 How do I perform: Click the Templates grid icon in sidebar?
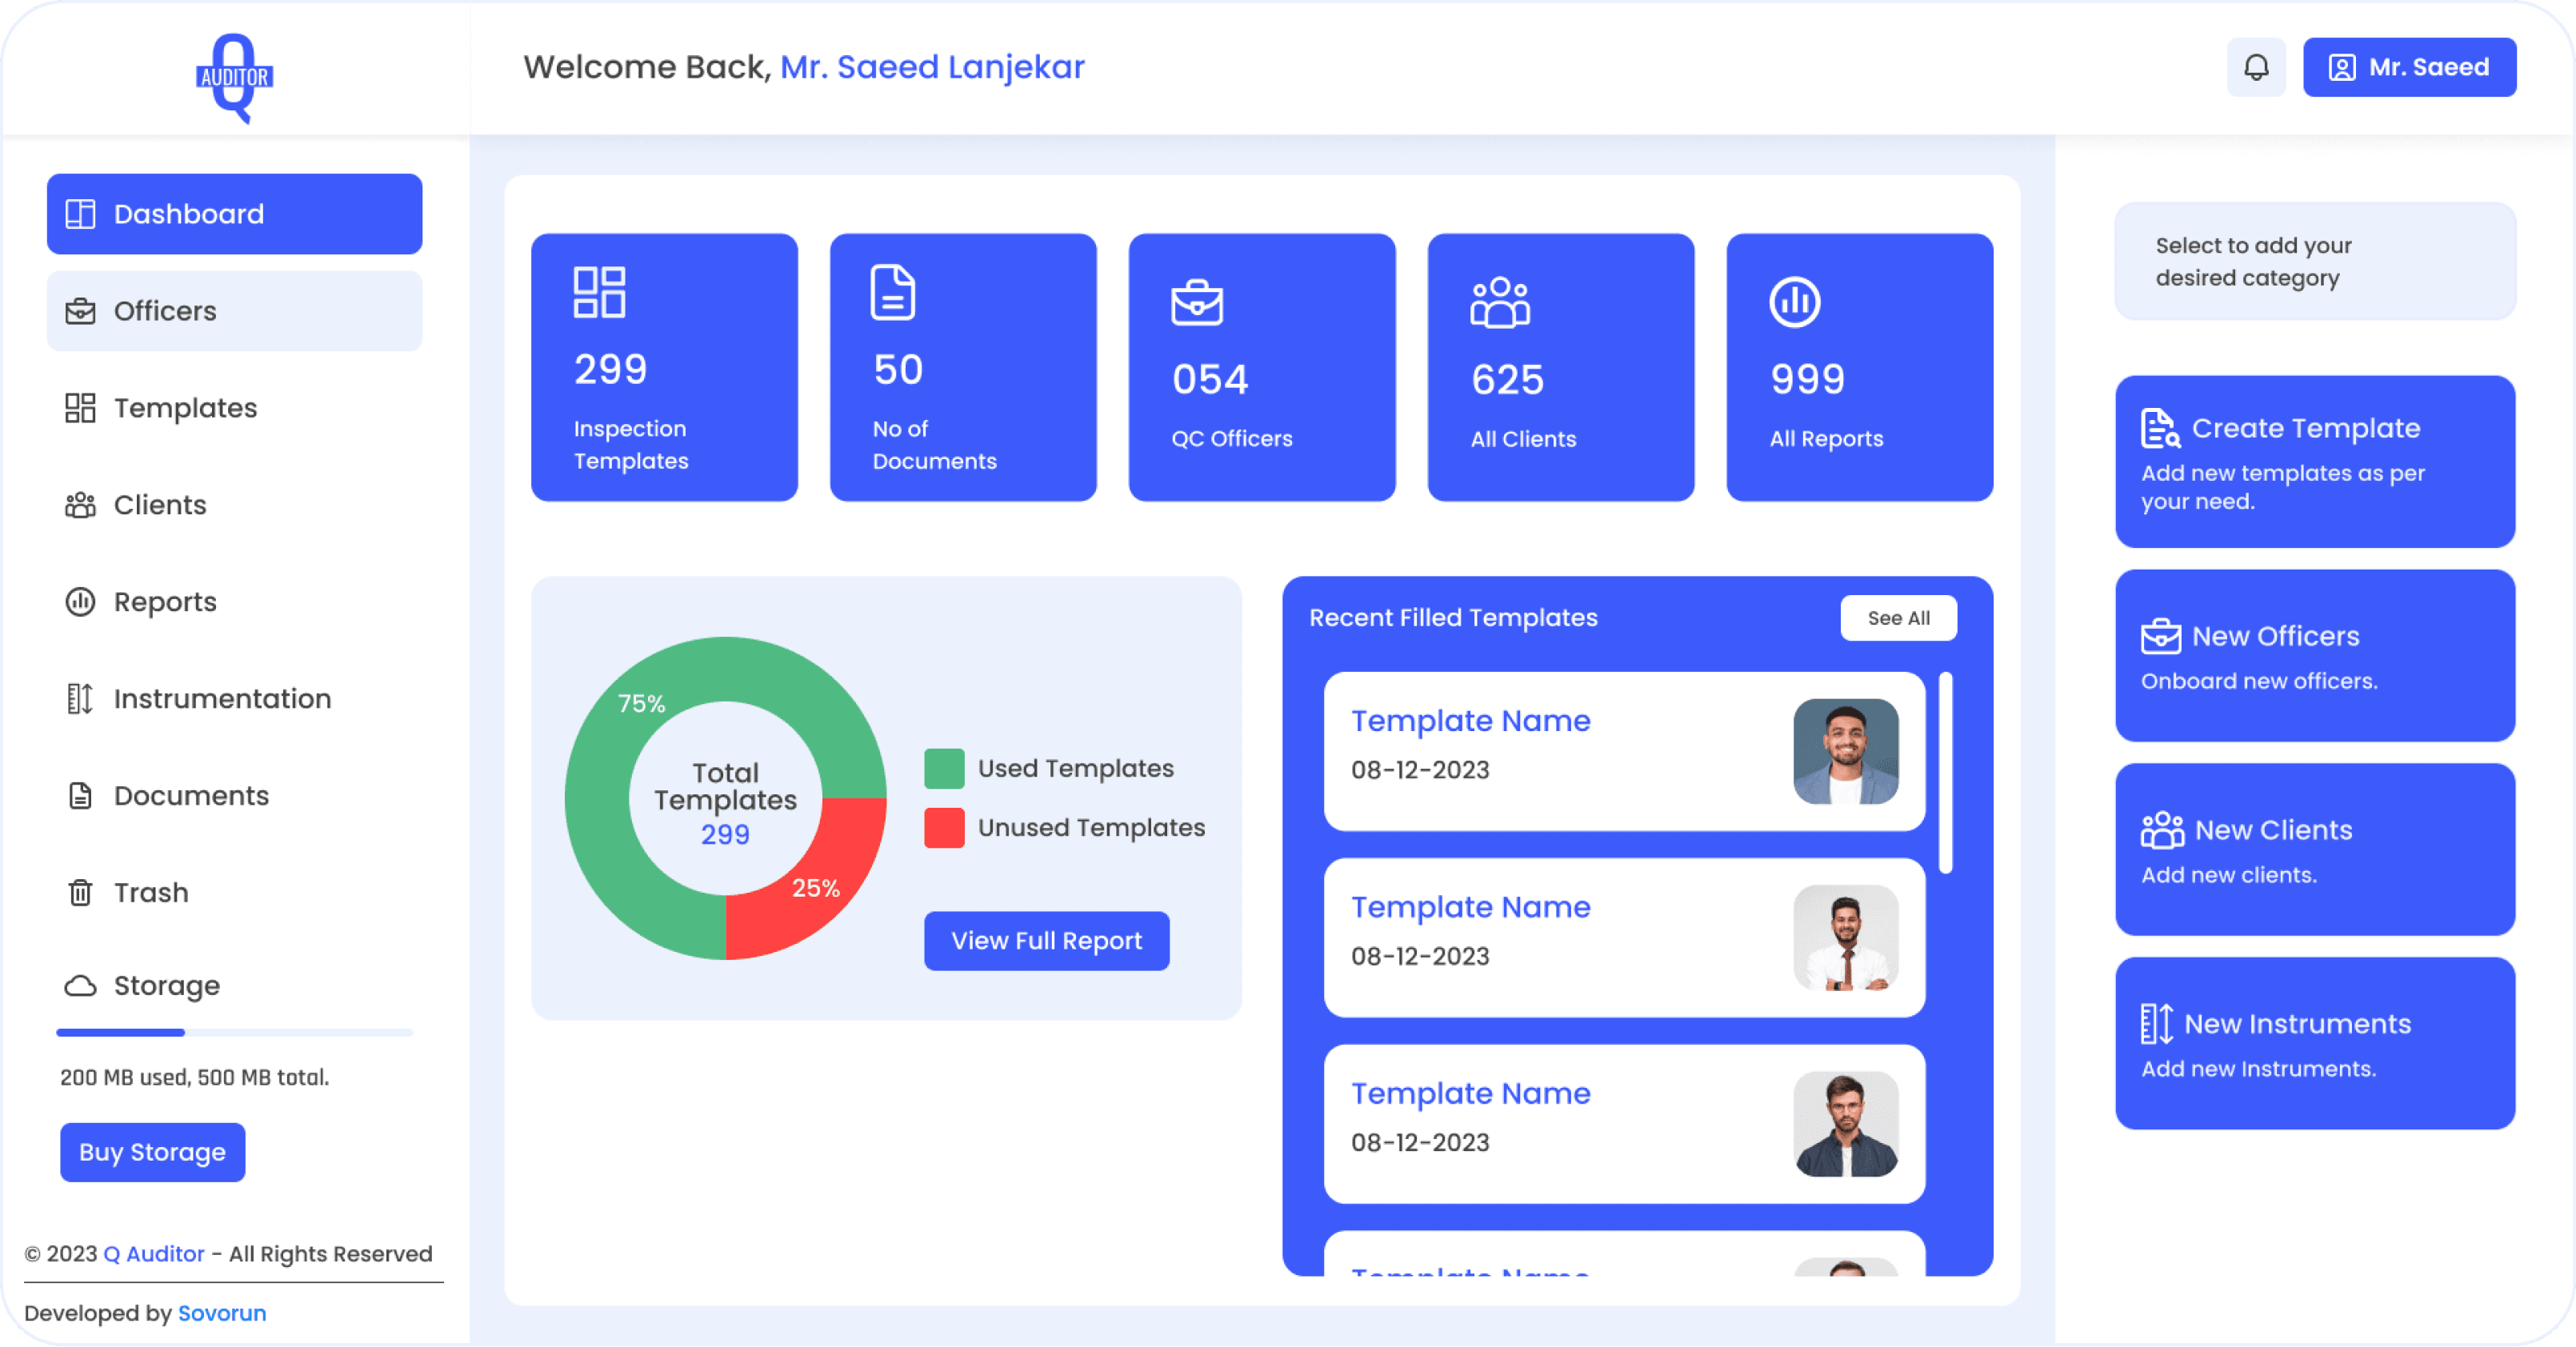[80, 408]
